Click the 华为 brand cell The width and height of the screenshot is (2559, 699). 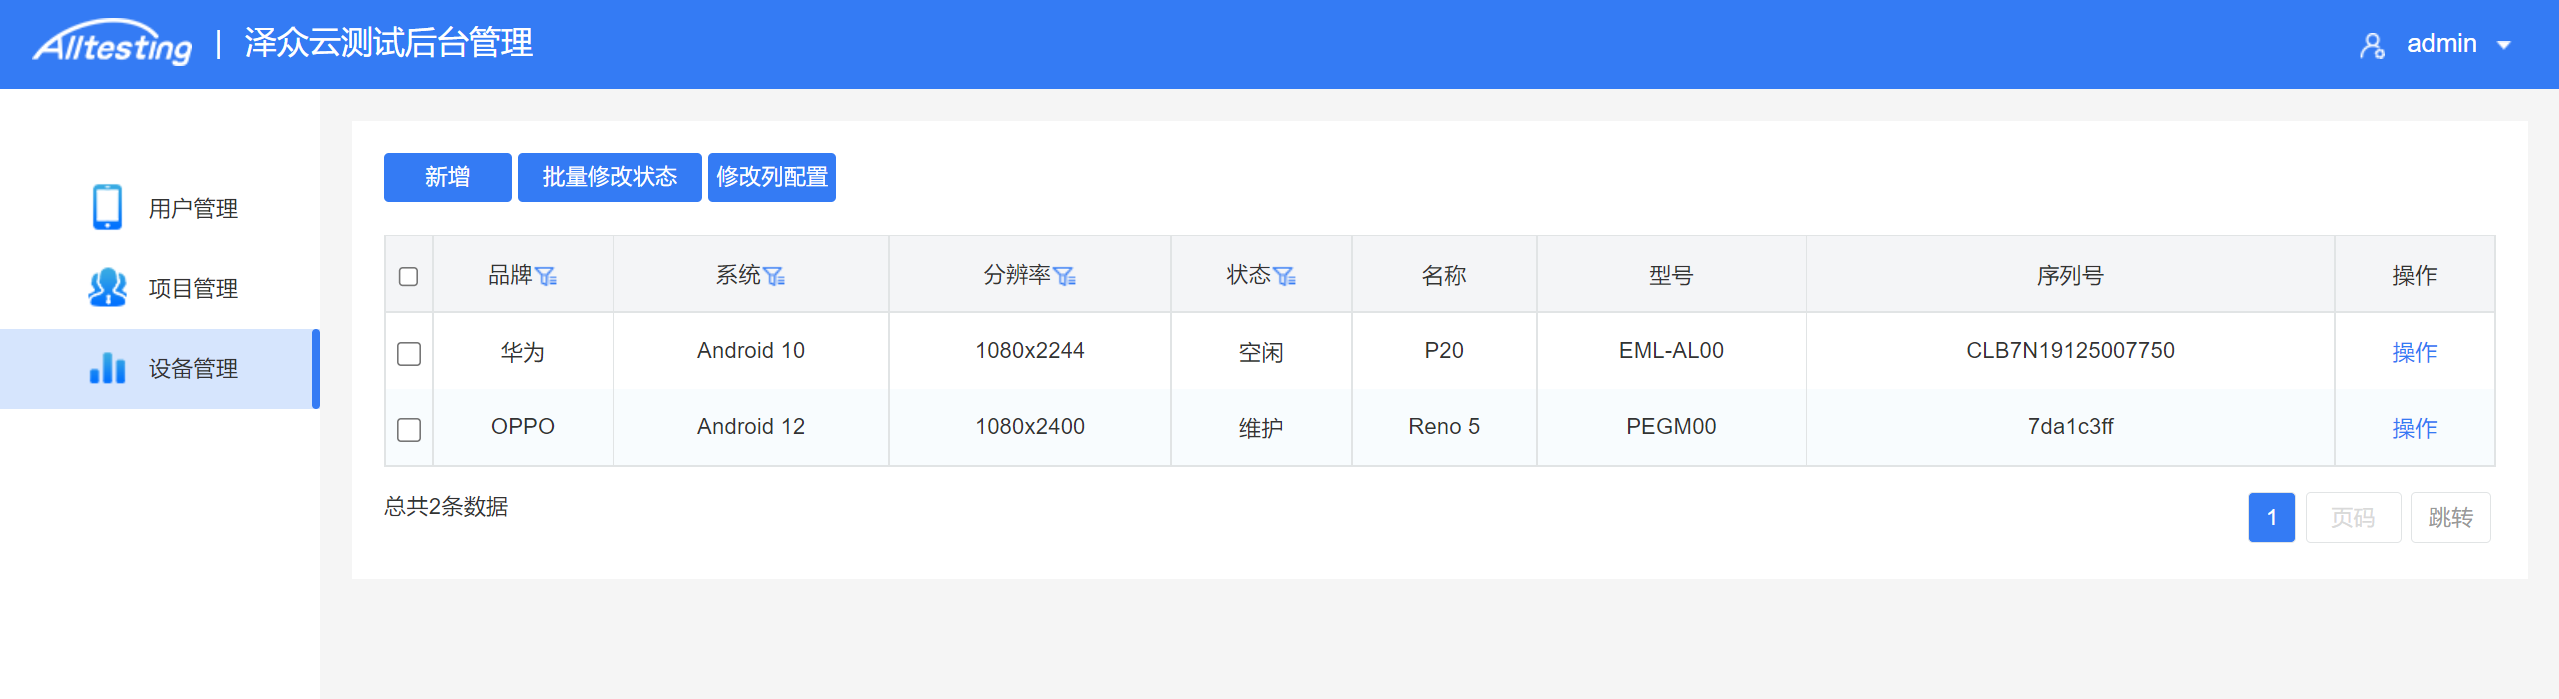point(522,352)
